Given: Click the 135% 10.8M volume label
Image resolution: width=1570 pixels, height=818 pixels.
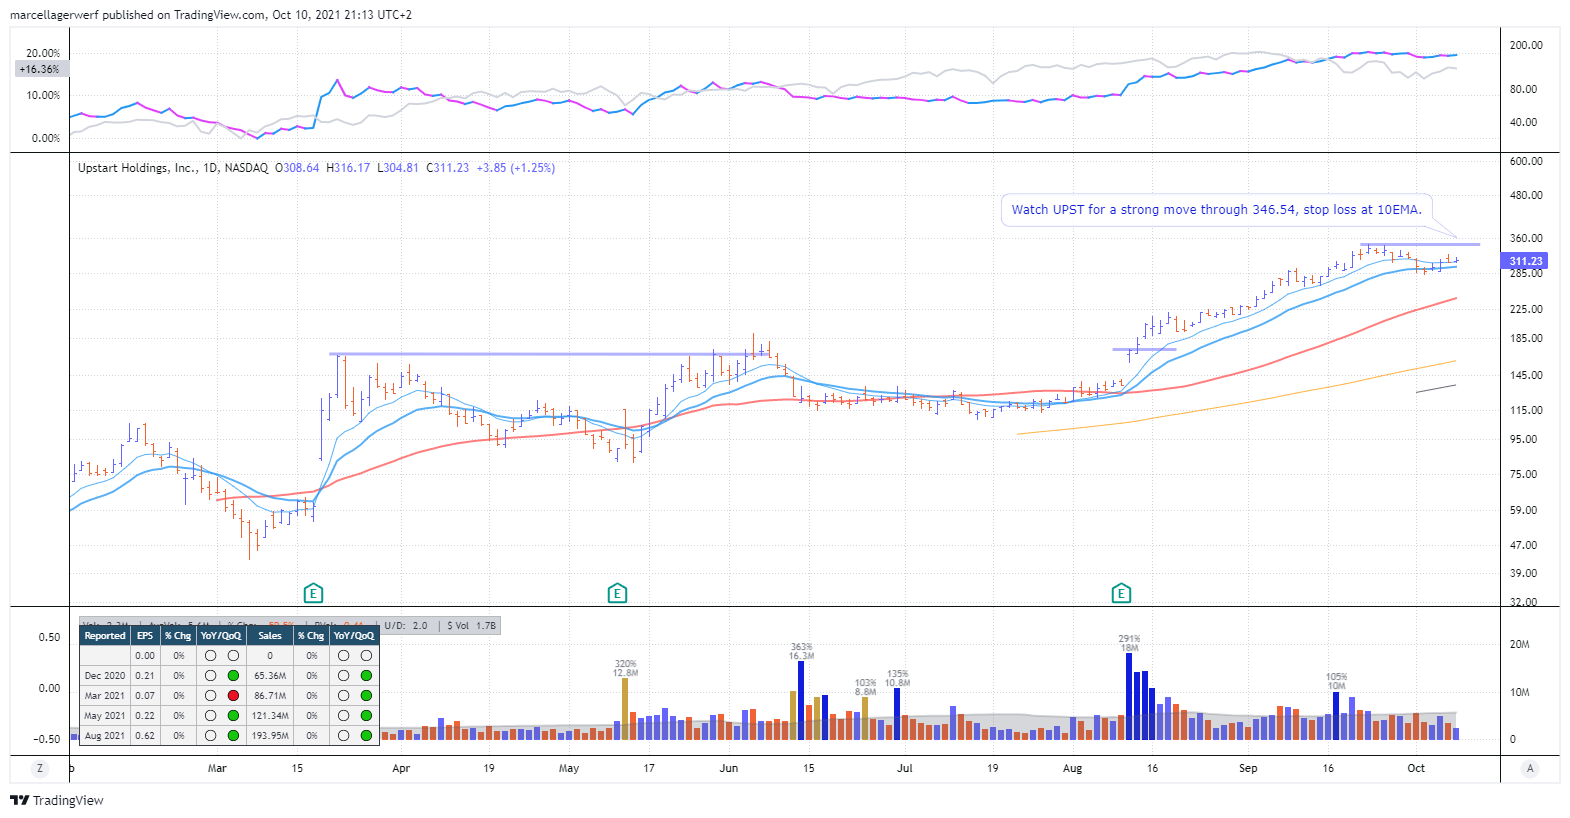Looking at the screenshot, I should coord(897,678).
